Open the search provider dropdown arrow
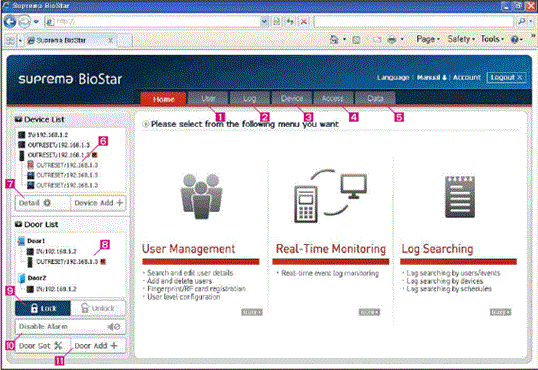 (x=530, y=22)
